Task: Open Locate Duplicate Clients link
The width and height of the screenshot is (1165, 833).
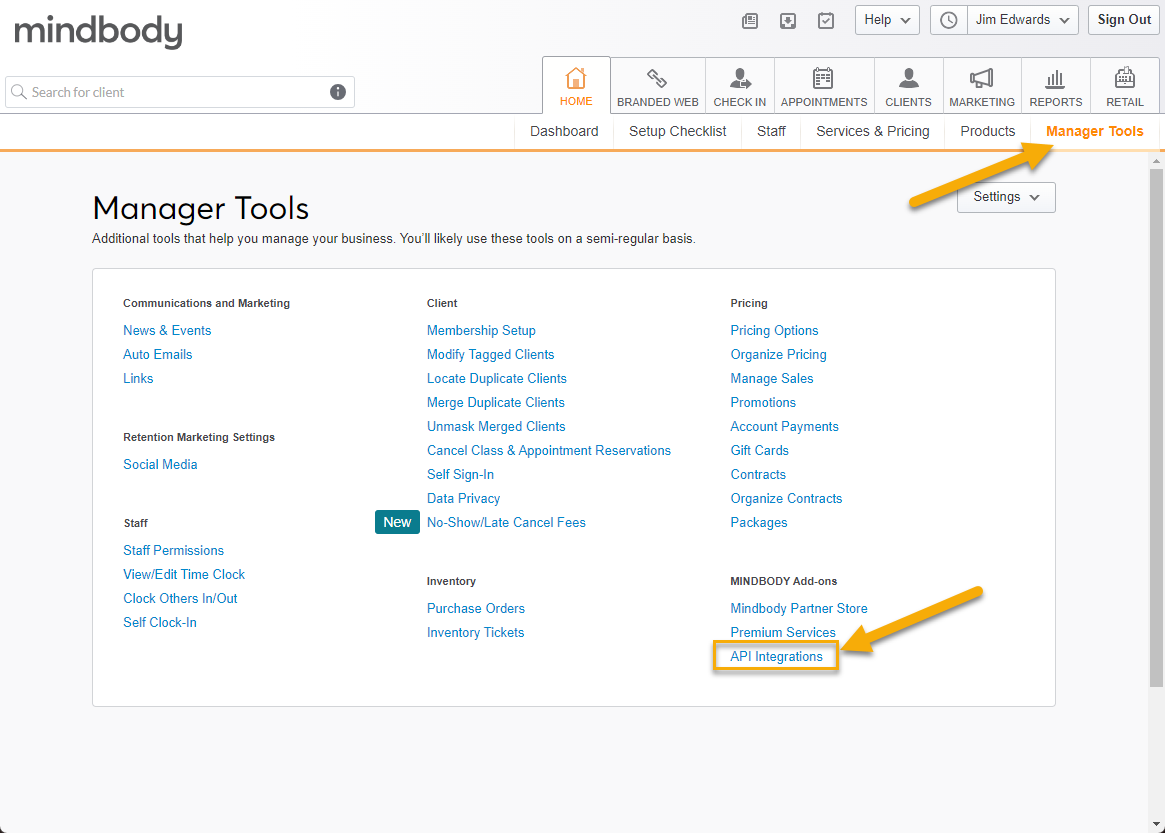Action: pos(496,378)
